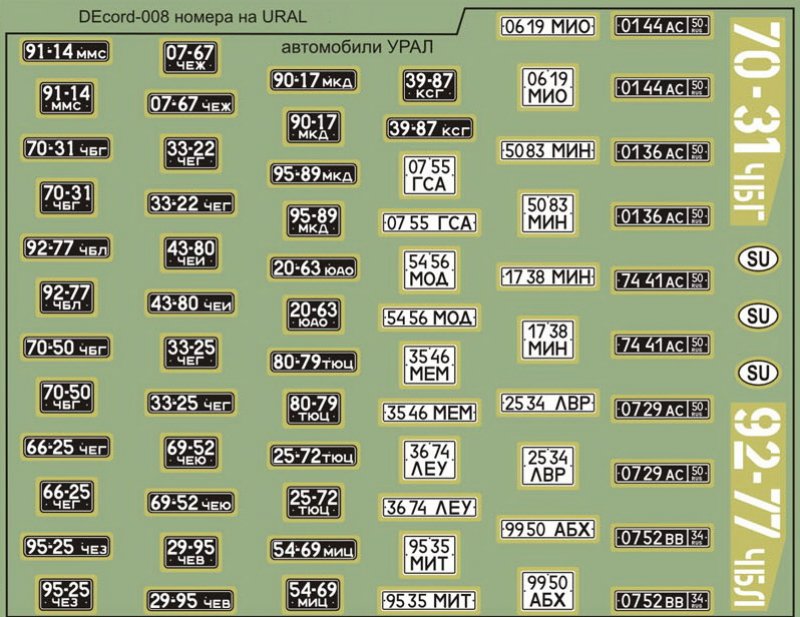Click the two-line black plate 90-17 МКД
This screenshot has width=800, height=617.
tap(313, 127)
